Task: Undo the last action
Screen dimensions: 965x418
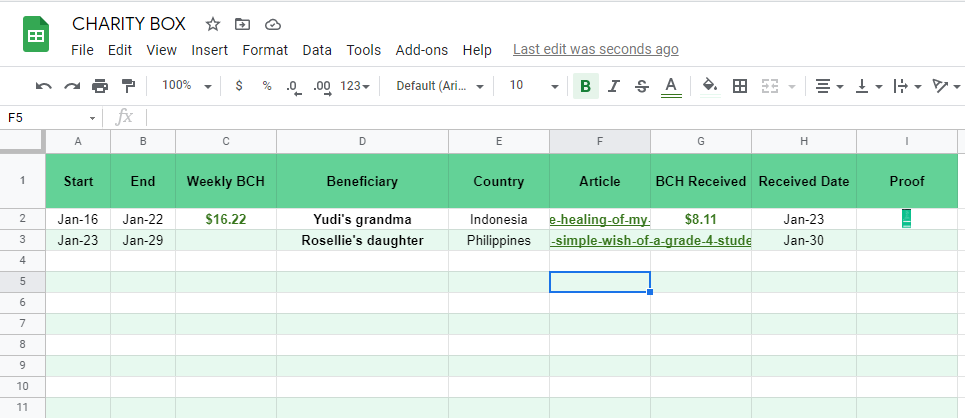Action: click(x=44, y=86)
